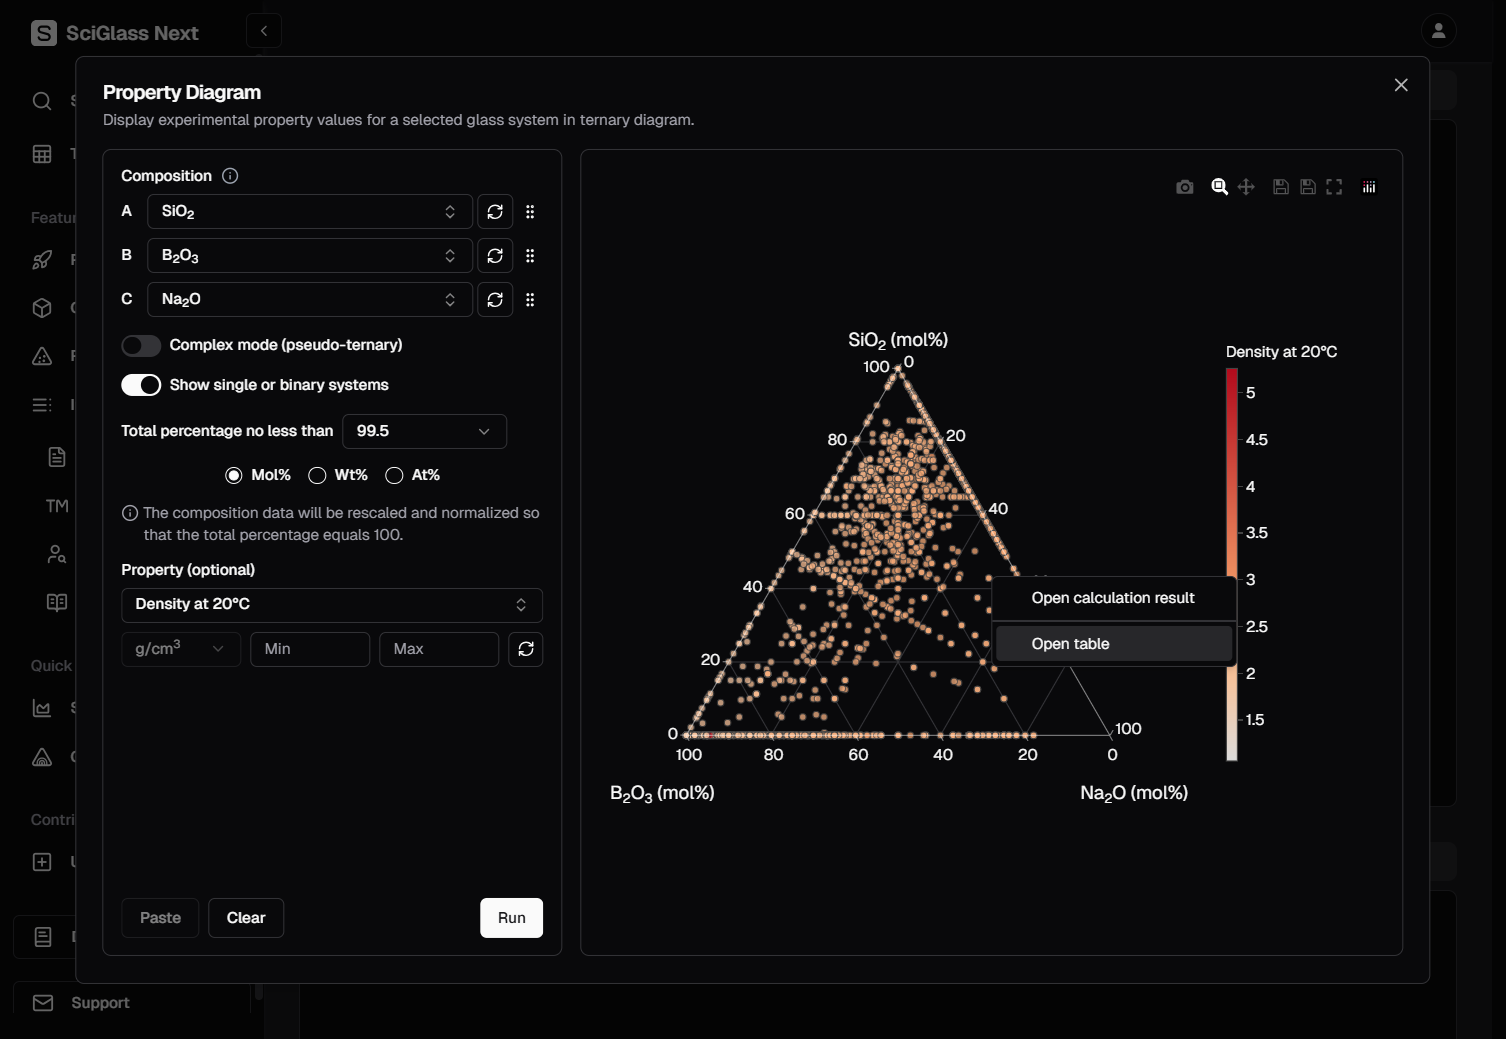Click the Plotly logo icon in plot toolbar
Image resolution: width=1506 pixels, height=1039 pixels.
coord(1369,187)
